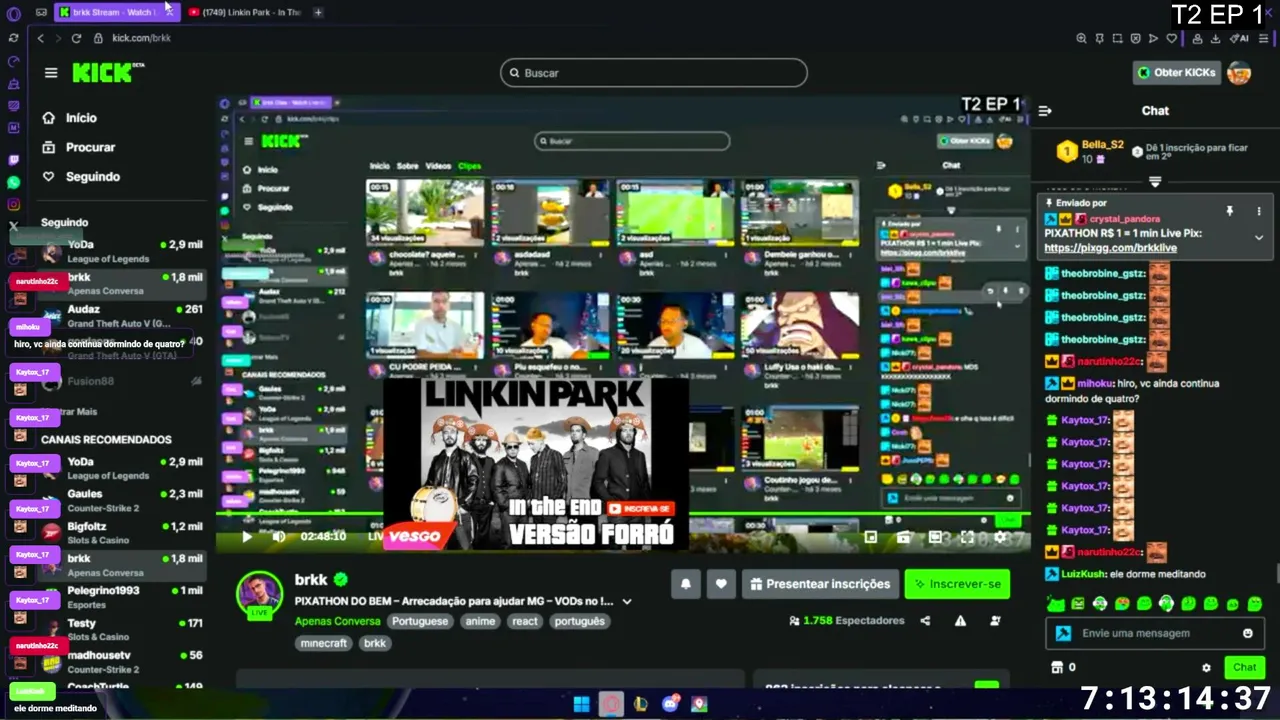Follow channel with the heart button
Image resolution: width=1280 pixels, height=720 pixels.
click(x=720, y=584)
